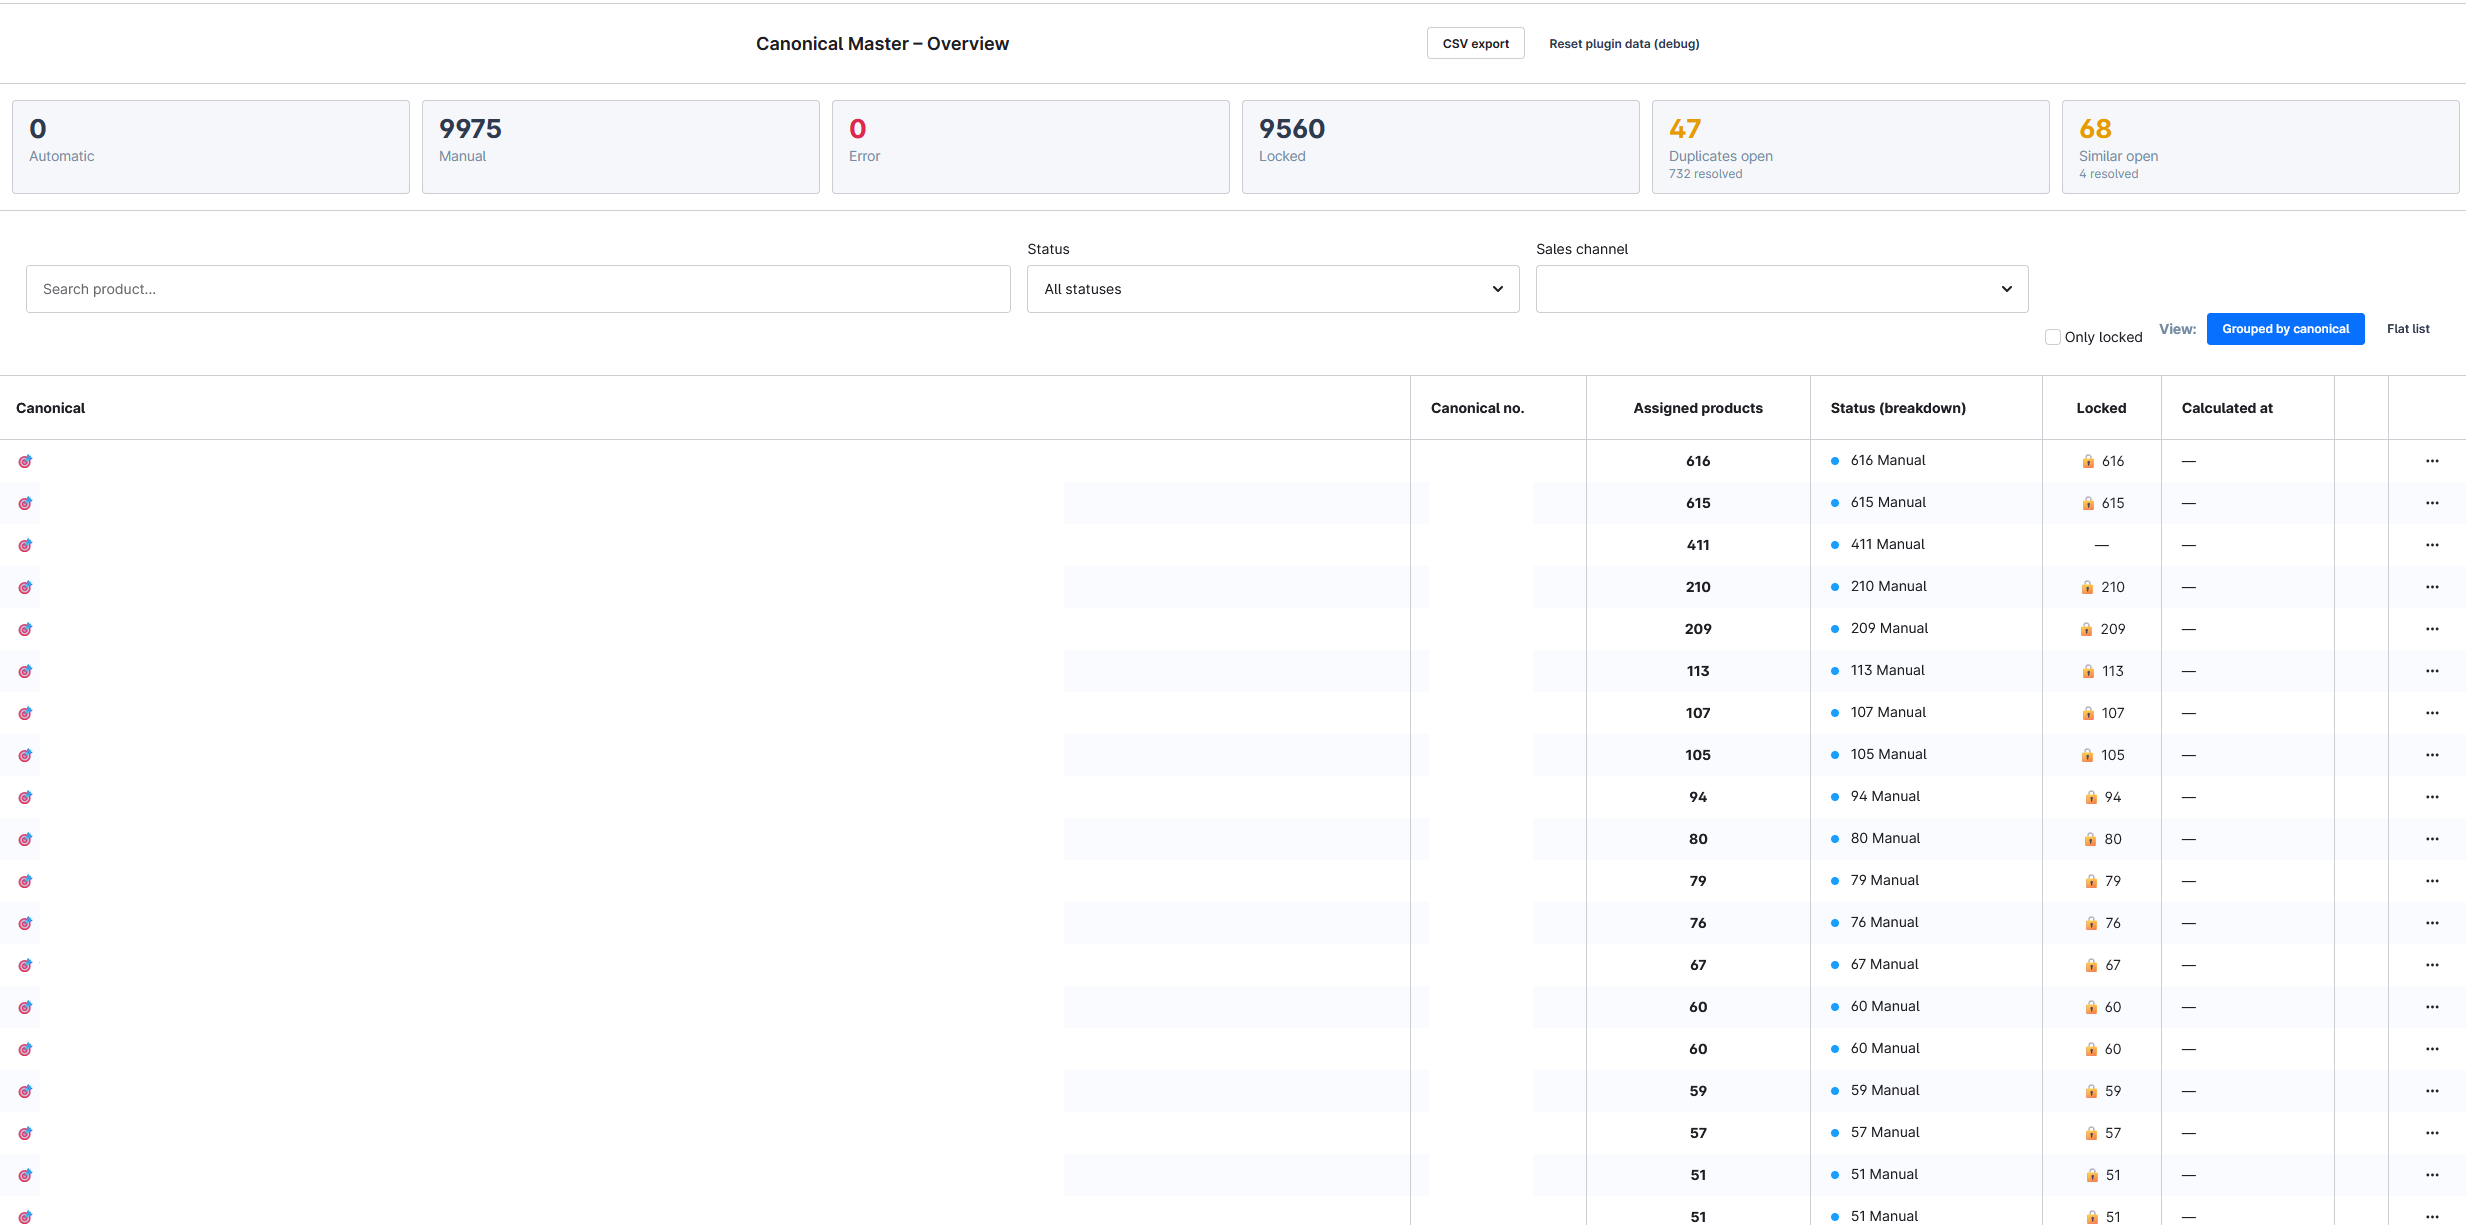Click the lock icon next to 113
This screenshot has height=1228, width=2466.
2088,671
